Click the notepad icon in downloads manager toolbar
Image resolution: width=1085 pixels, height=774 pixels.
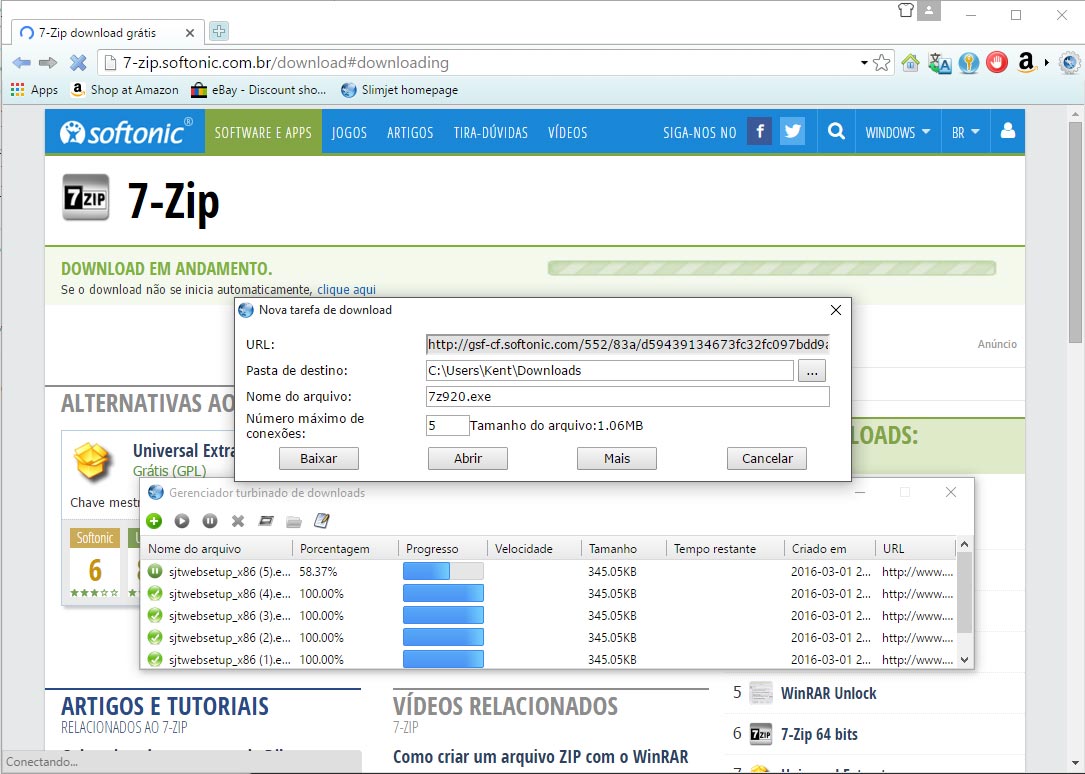click(322, 520)
